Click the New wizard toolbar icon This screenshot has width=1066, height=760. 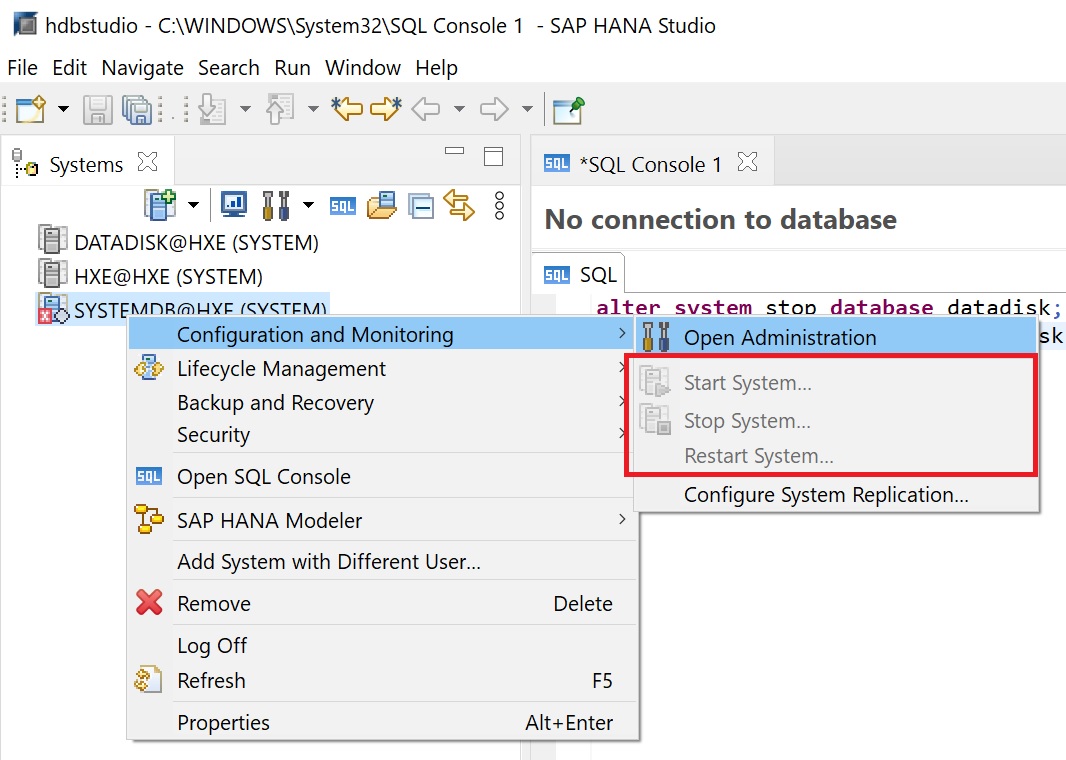click(x=30, y=109)
